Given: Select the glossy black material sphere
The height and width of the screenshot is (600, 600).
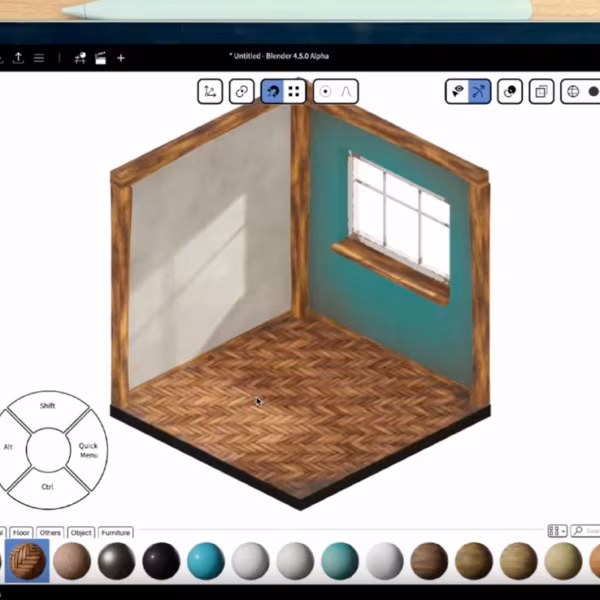Looking at the screenshot, I should (x=161, y=561).
